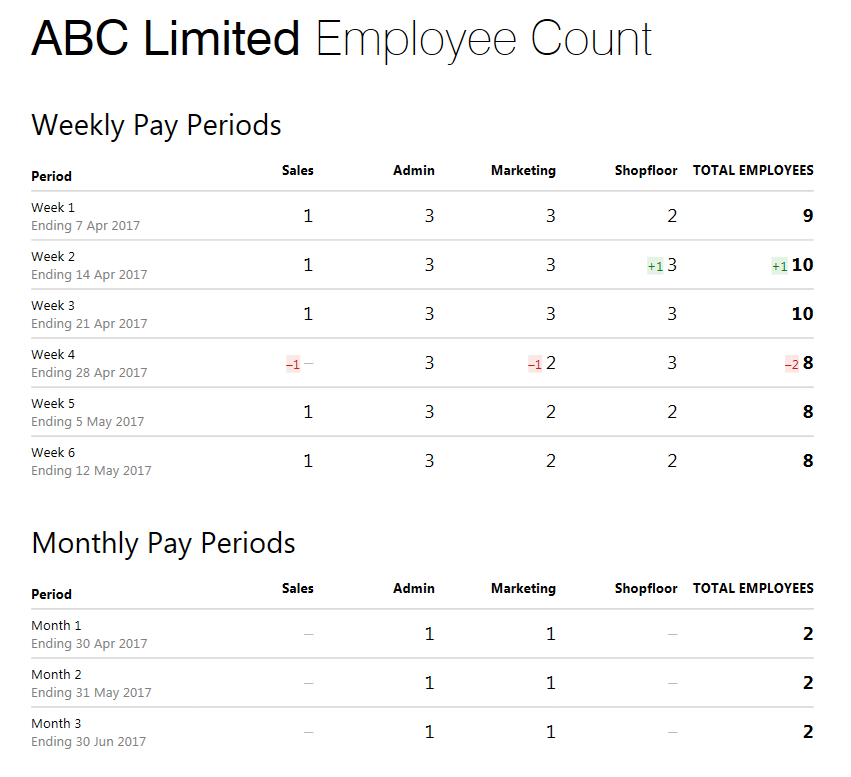Click the green +1 badge beside Week 2 total
851x777 pixels.
pos(779,266)
